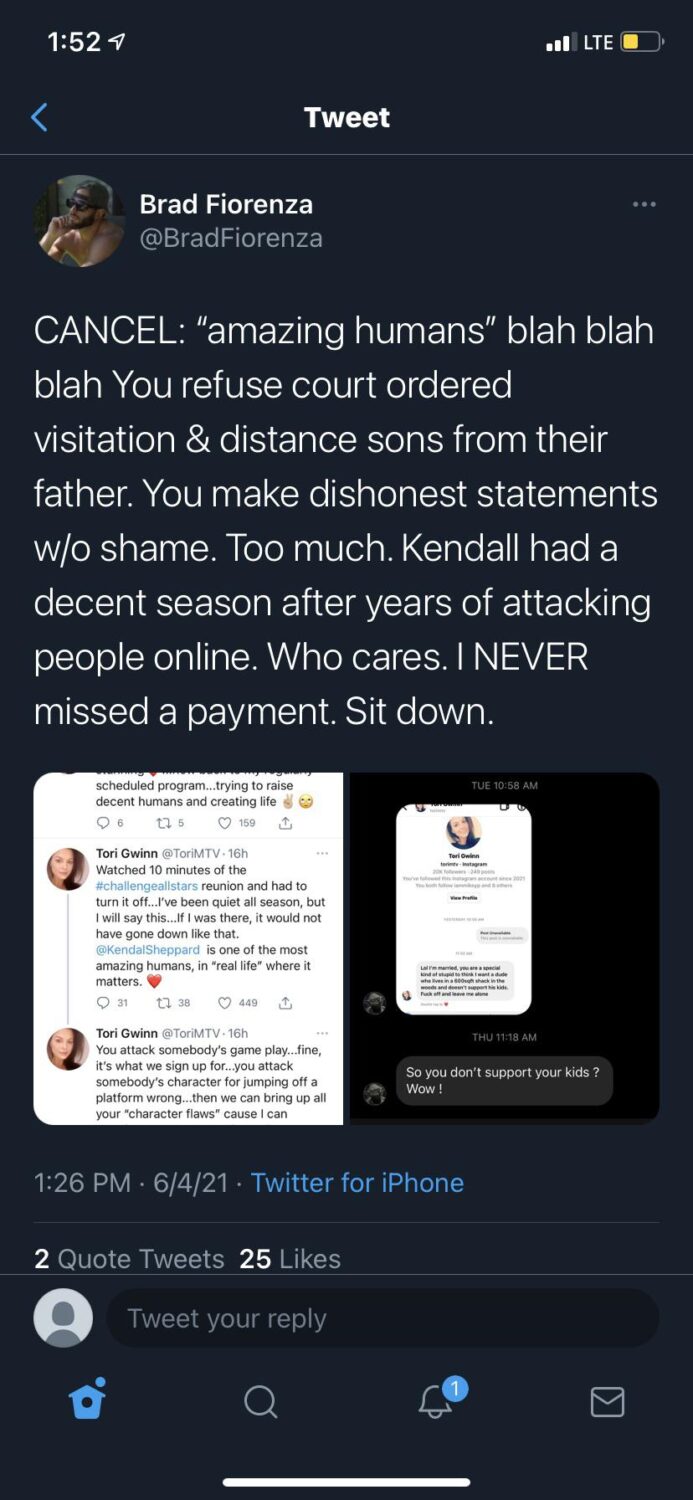693x1500 pixels.
Task: Open the Messages envelope tab
Action: click(607, 1402)
